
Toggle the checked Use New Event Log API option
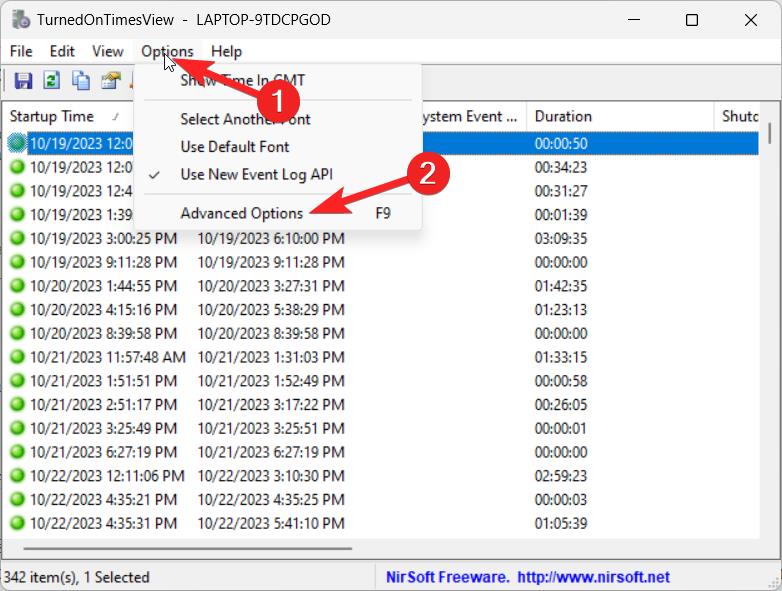click(x=277, y=175)
